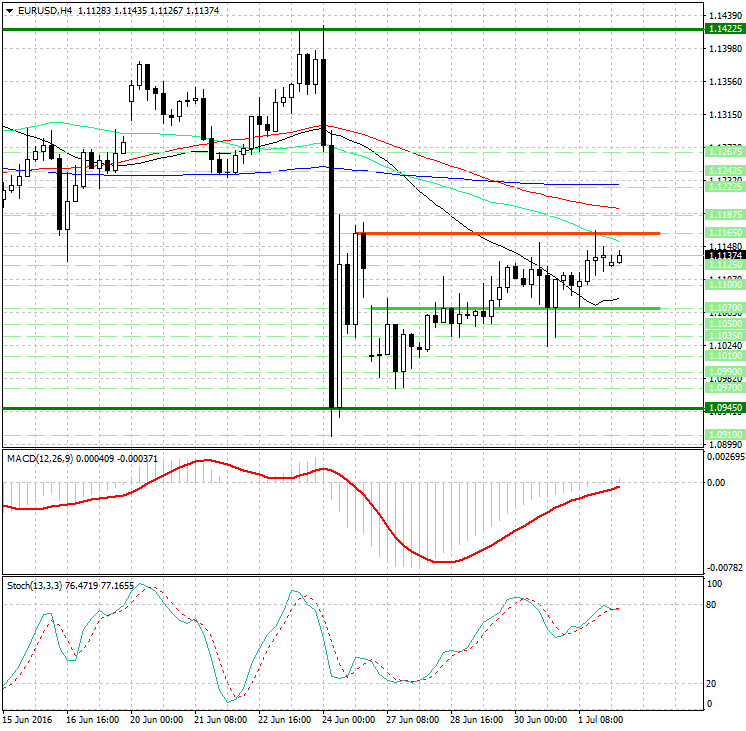
Task: Select the 1.09100 level price label
Action: (725, 435)
